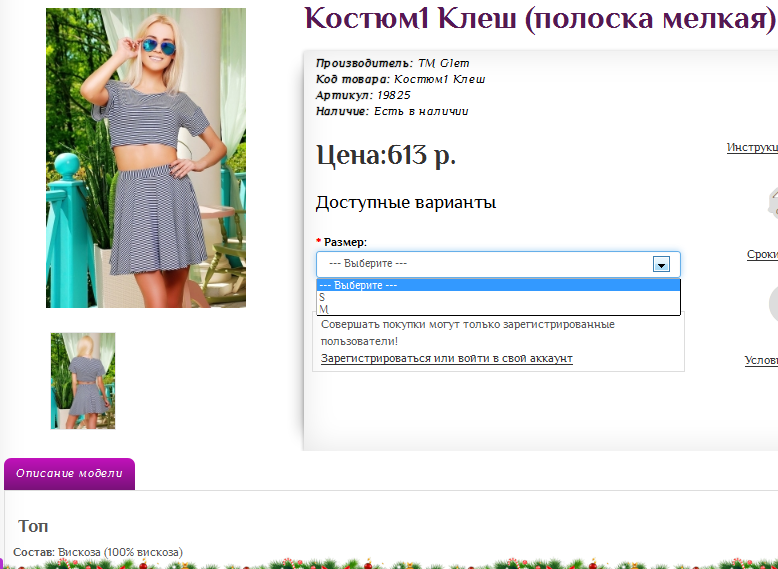Open the 'Услови...' link on the right
The image size is (778, 569).
[761, 360]
